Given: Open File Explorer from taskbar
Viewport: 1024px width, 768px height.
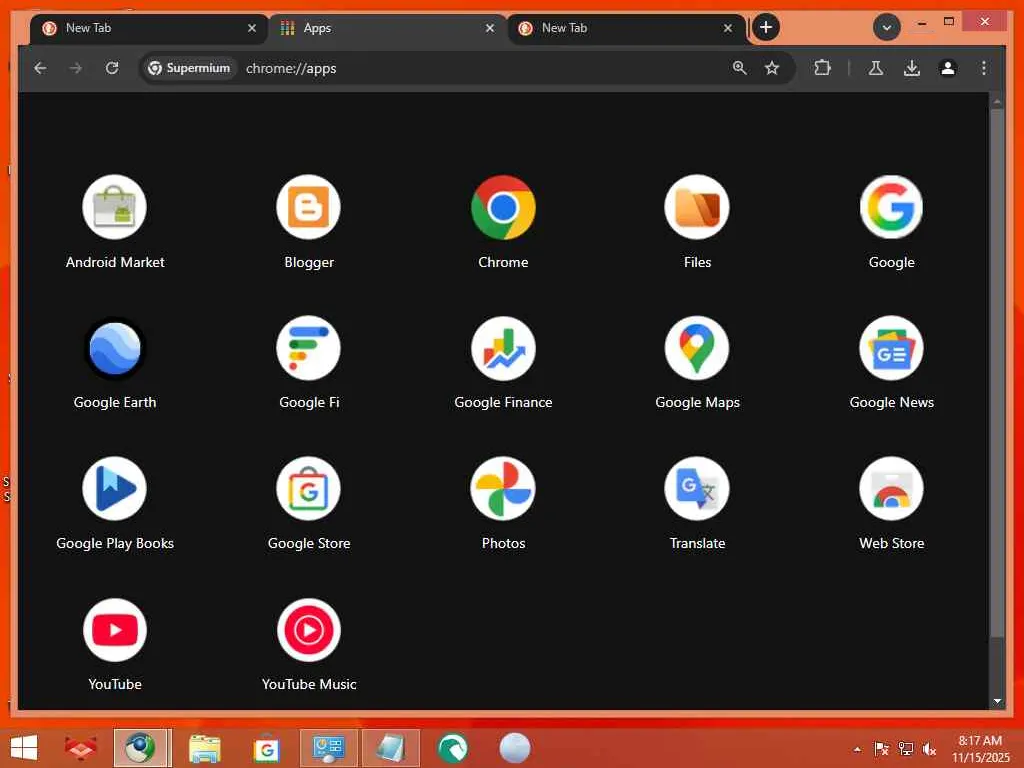Looking at the screenshot, I should (x=204, y=748).
